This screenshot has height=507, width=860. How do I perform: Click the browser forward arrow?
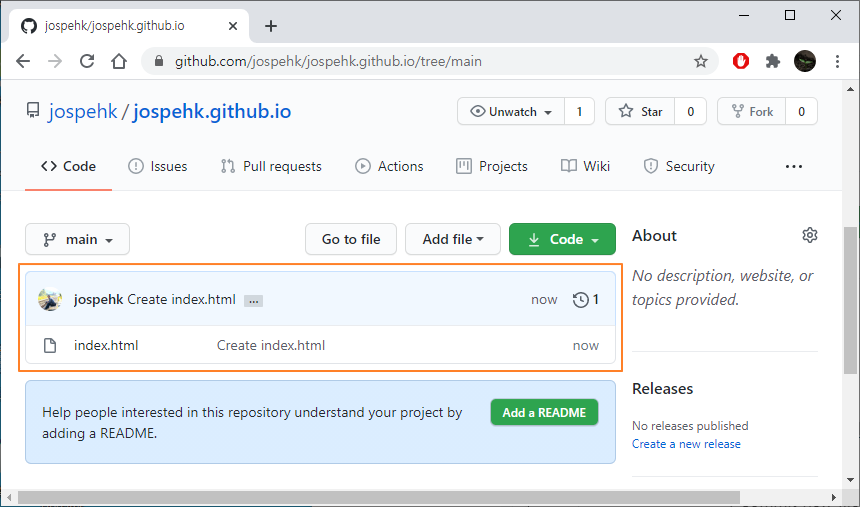coord(55,61)
